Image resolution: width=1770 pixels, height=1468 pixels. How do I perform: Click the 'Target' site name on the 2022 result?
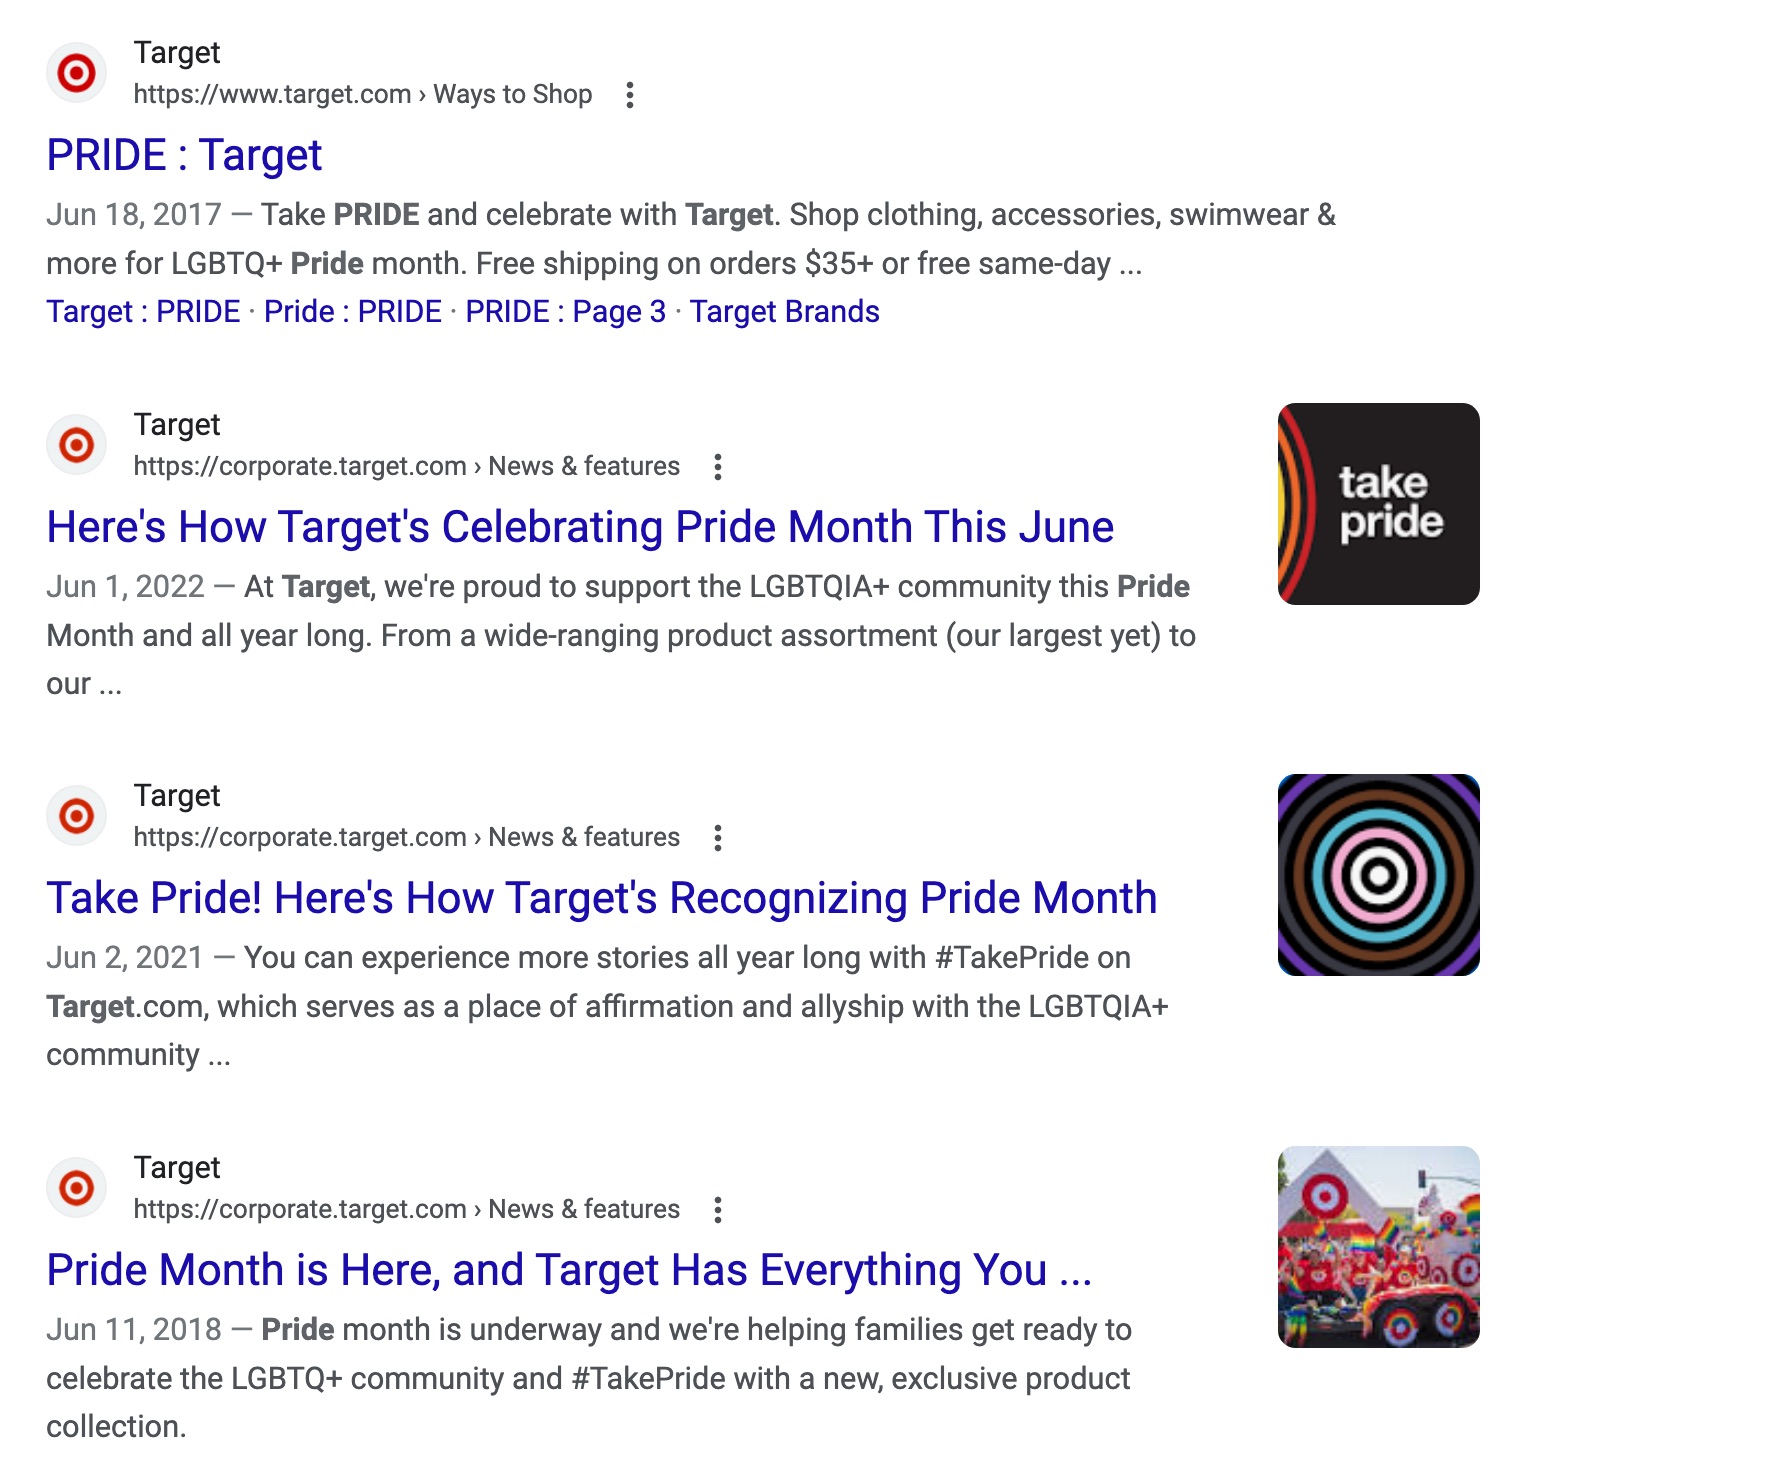177,425
